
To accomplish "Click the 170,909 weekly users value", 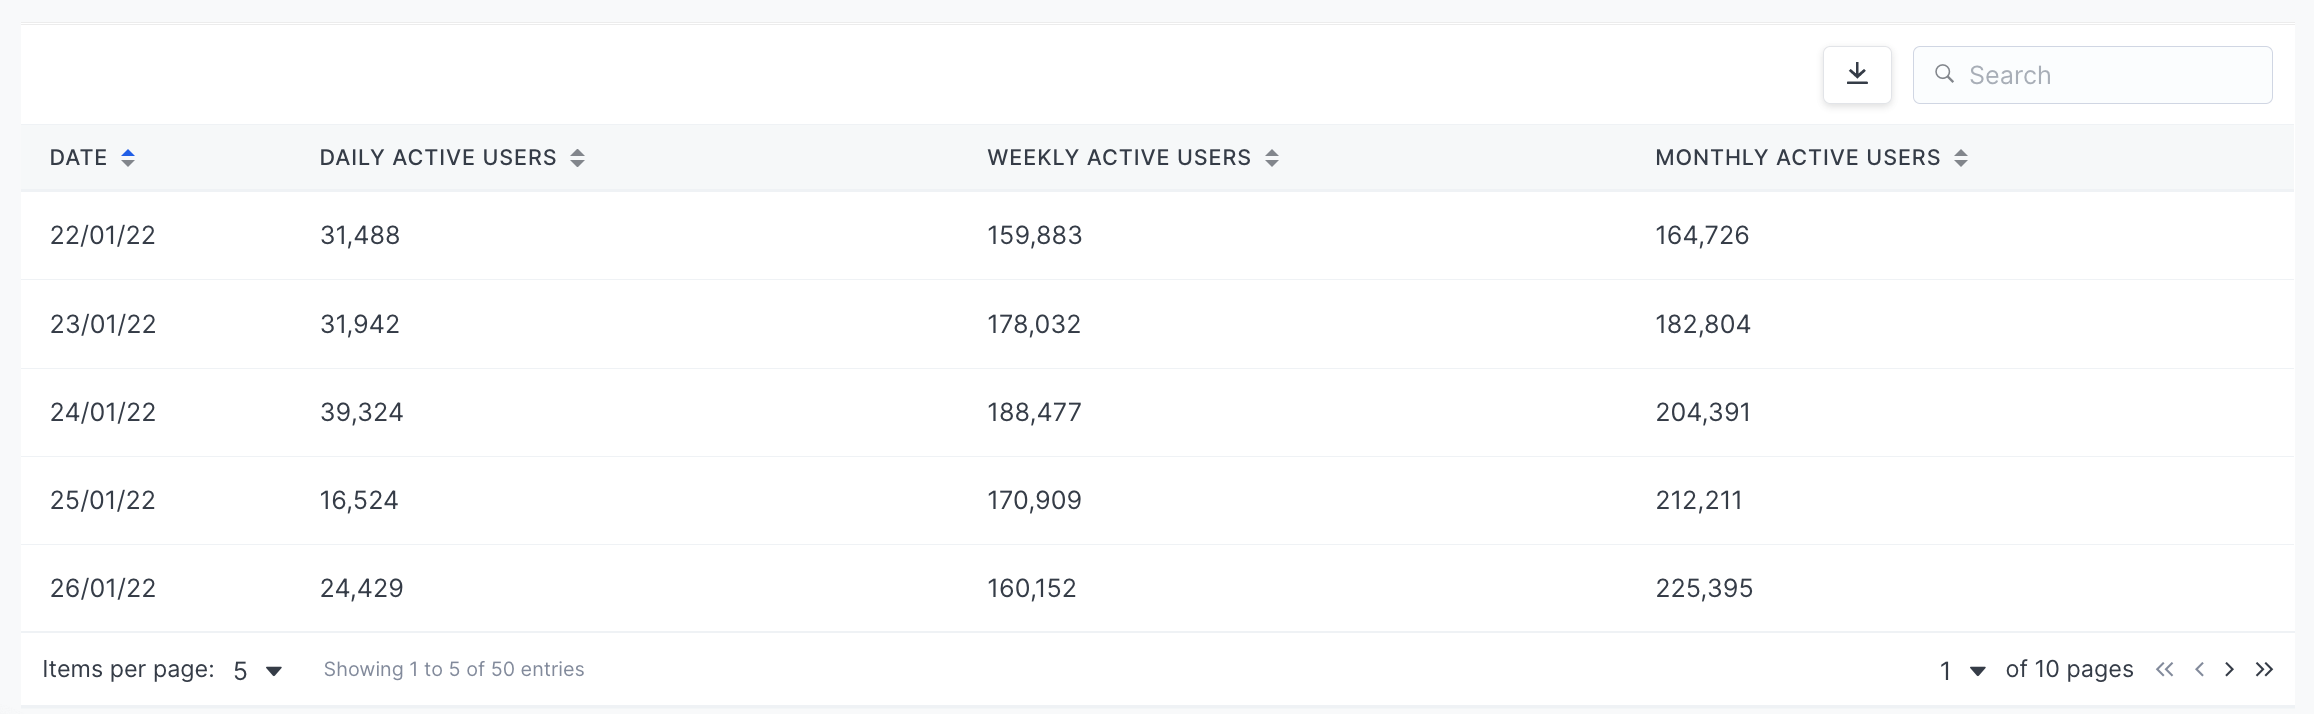I will point(1034,501).
